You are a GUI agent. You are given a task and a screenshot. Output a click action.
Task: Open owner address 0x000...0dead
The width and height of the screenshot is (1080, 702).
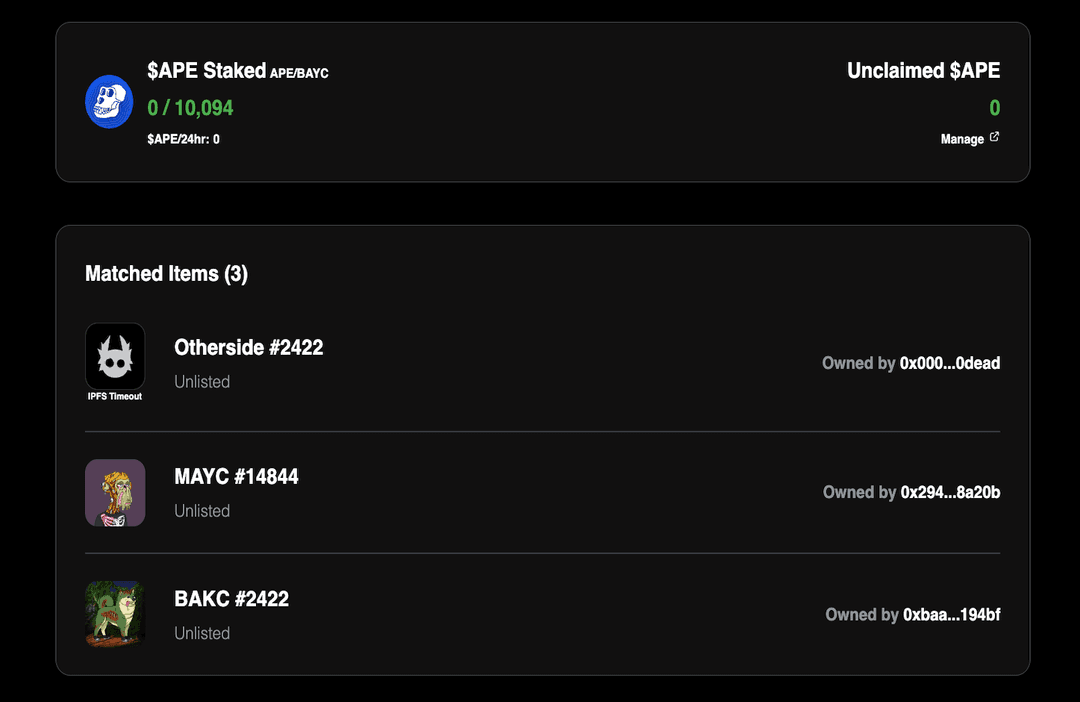point(949,363)
